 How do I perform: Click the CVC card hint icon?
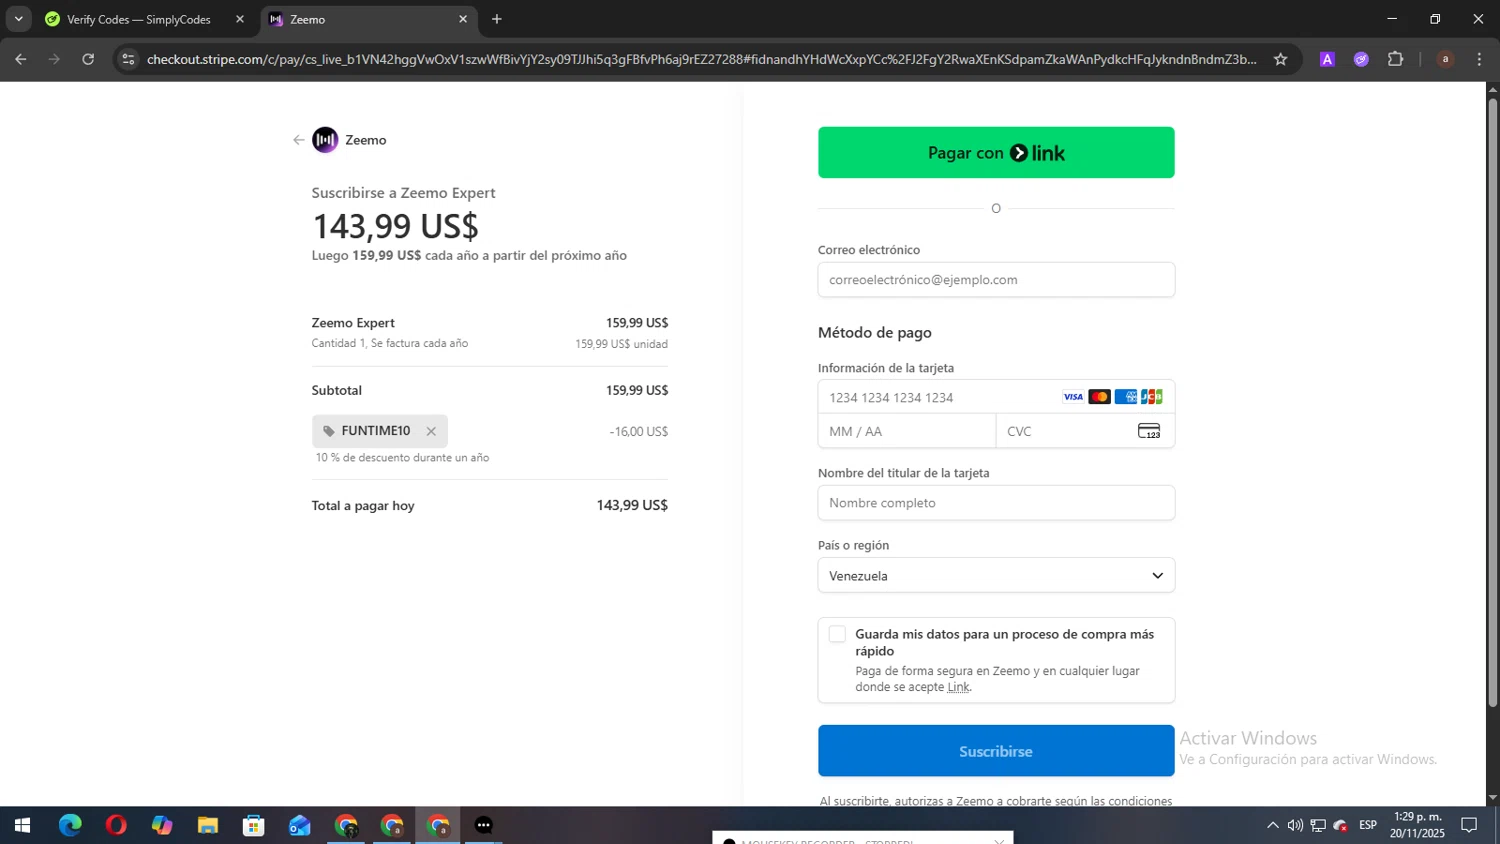click(x=1149, y=431)
